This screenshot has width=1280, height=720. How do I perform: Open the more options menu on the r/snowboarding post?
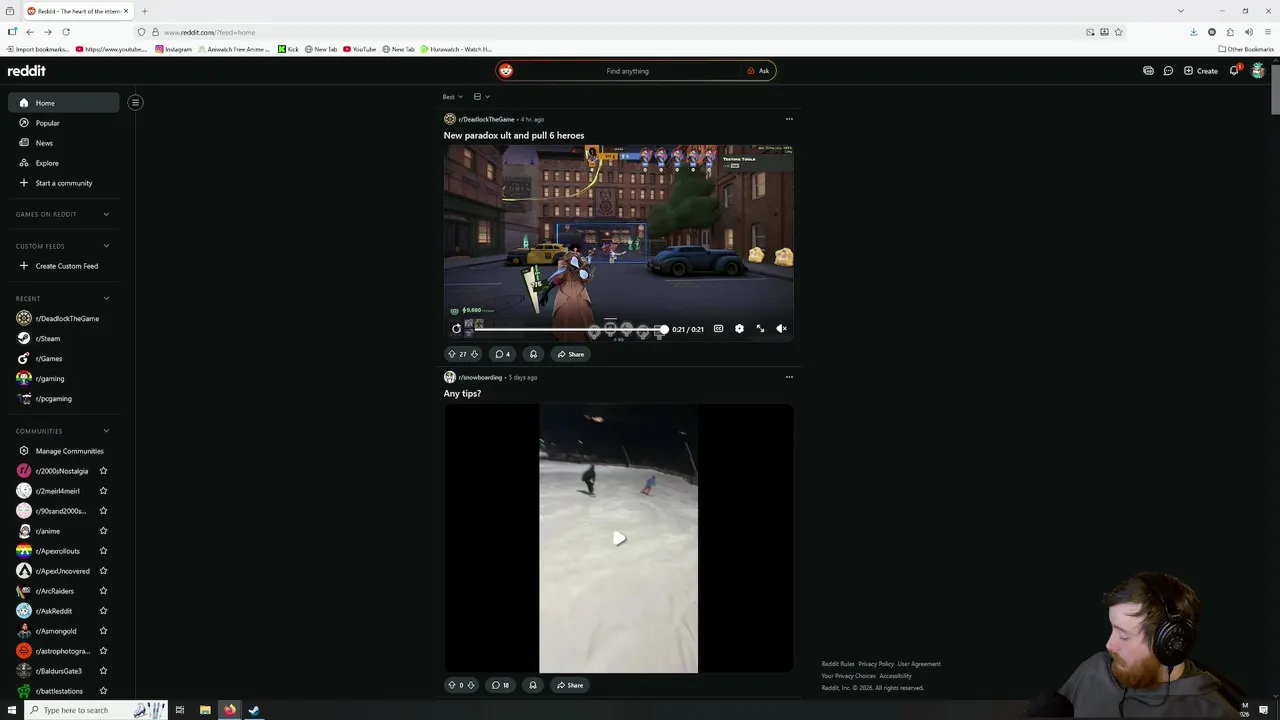789,377
